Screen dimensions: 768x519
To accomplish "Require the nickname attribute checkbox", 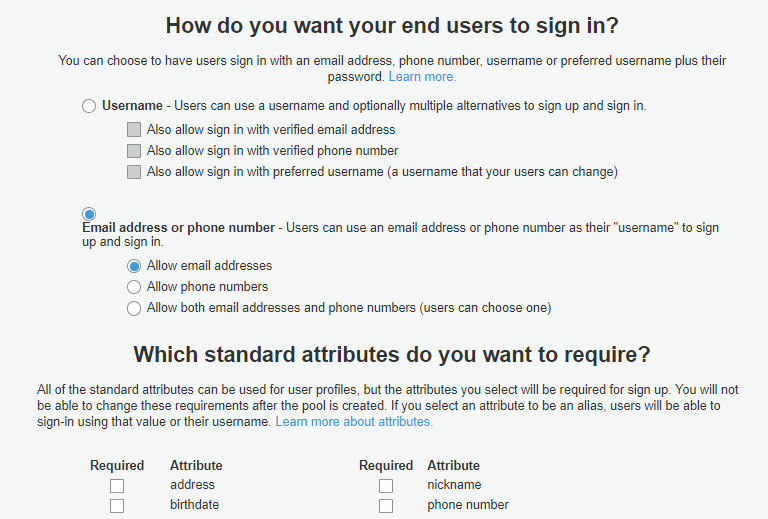I will pos(386,486).
